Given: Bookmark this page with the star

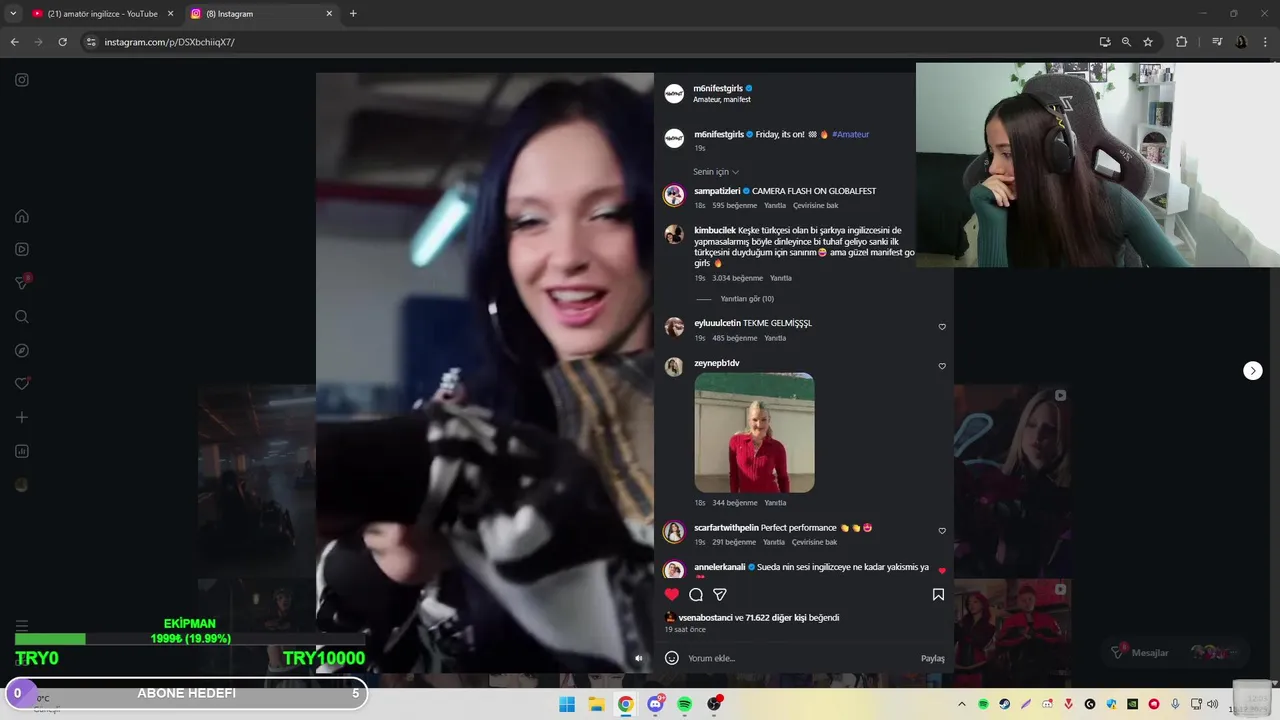Looking at the screenshot, I should (1148, 42).
